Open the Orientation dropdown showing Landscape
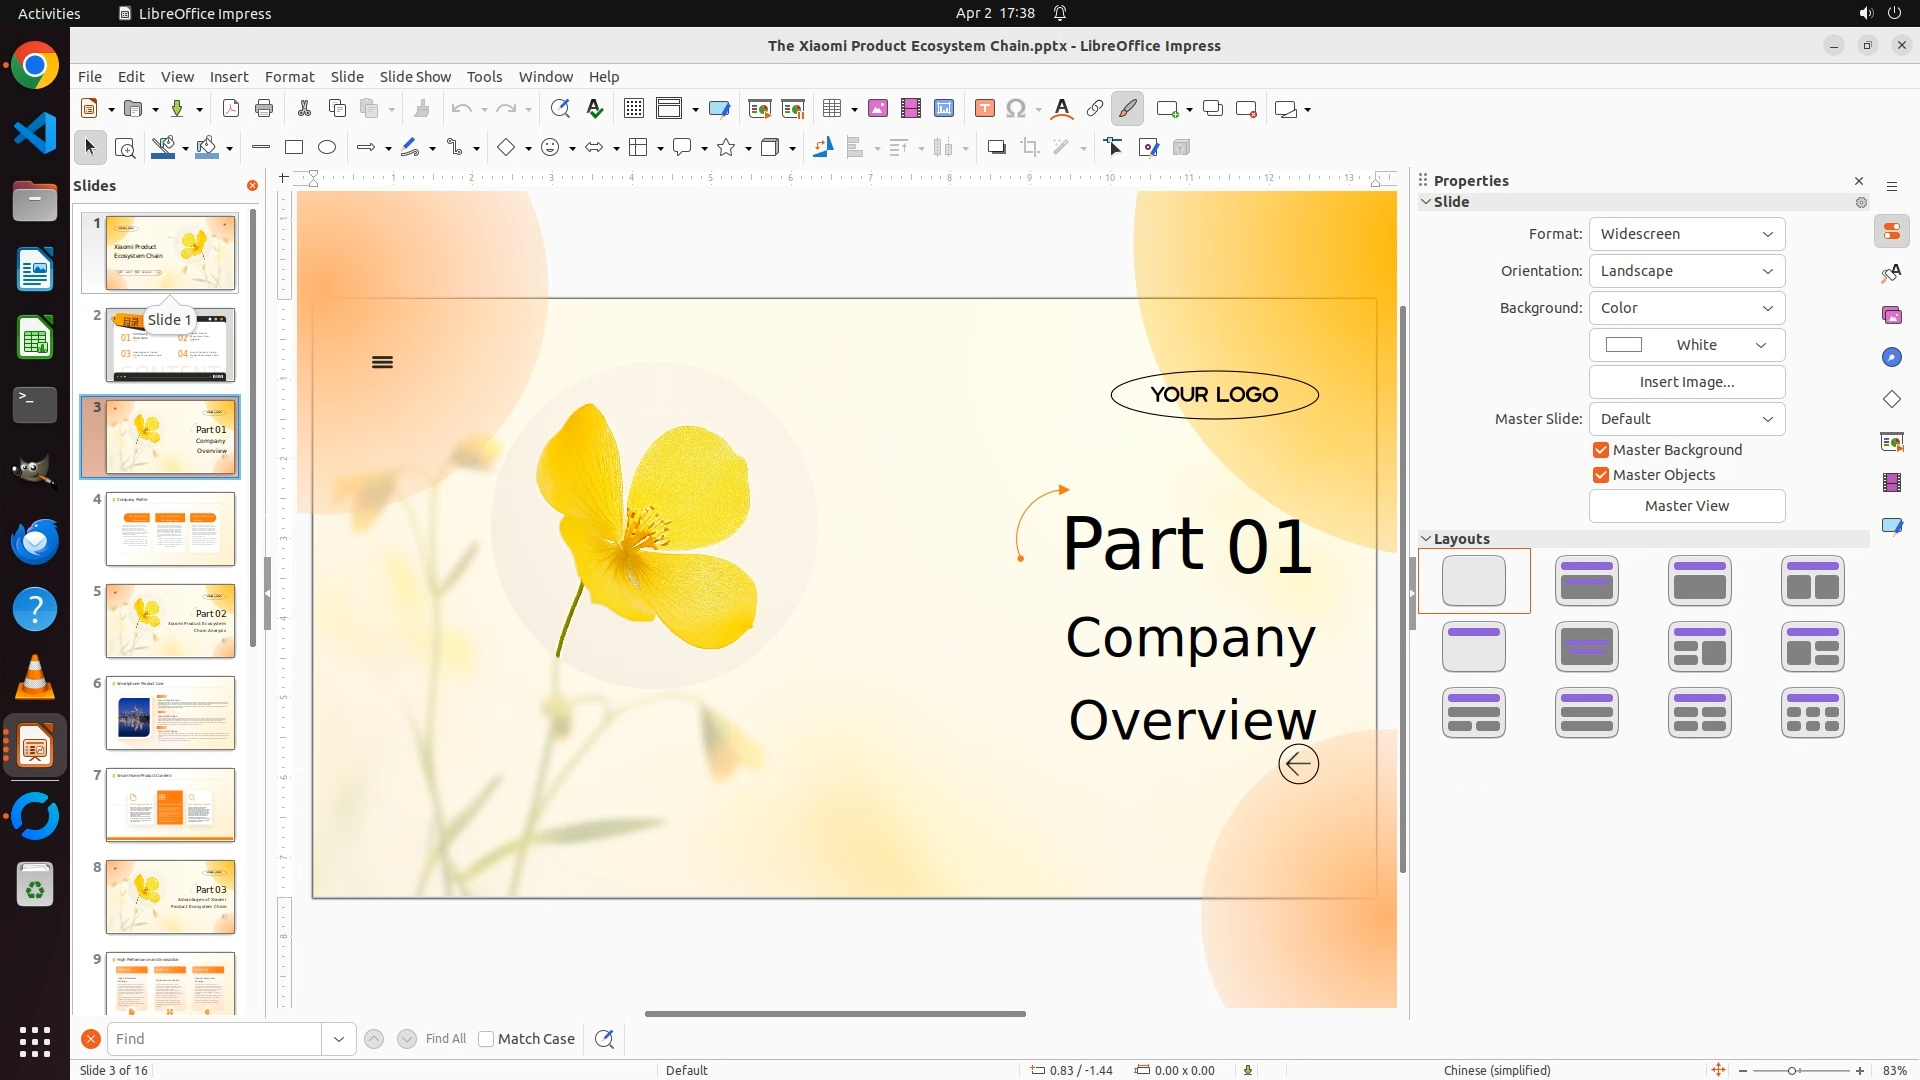Image resolution: width=1920 pixels, height=1080 pixels. click(1686, 271)
